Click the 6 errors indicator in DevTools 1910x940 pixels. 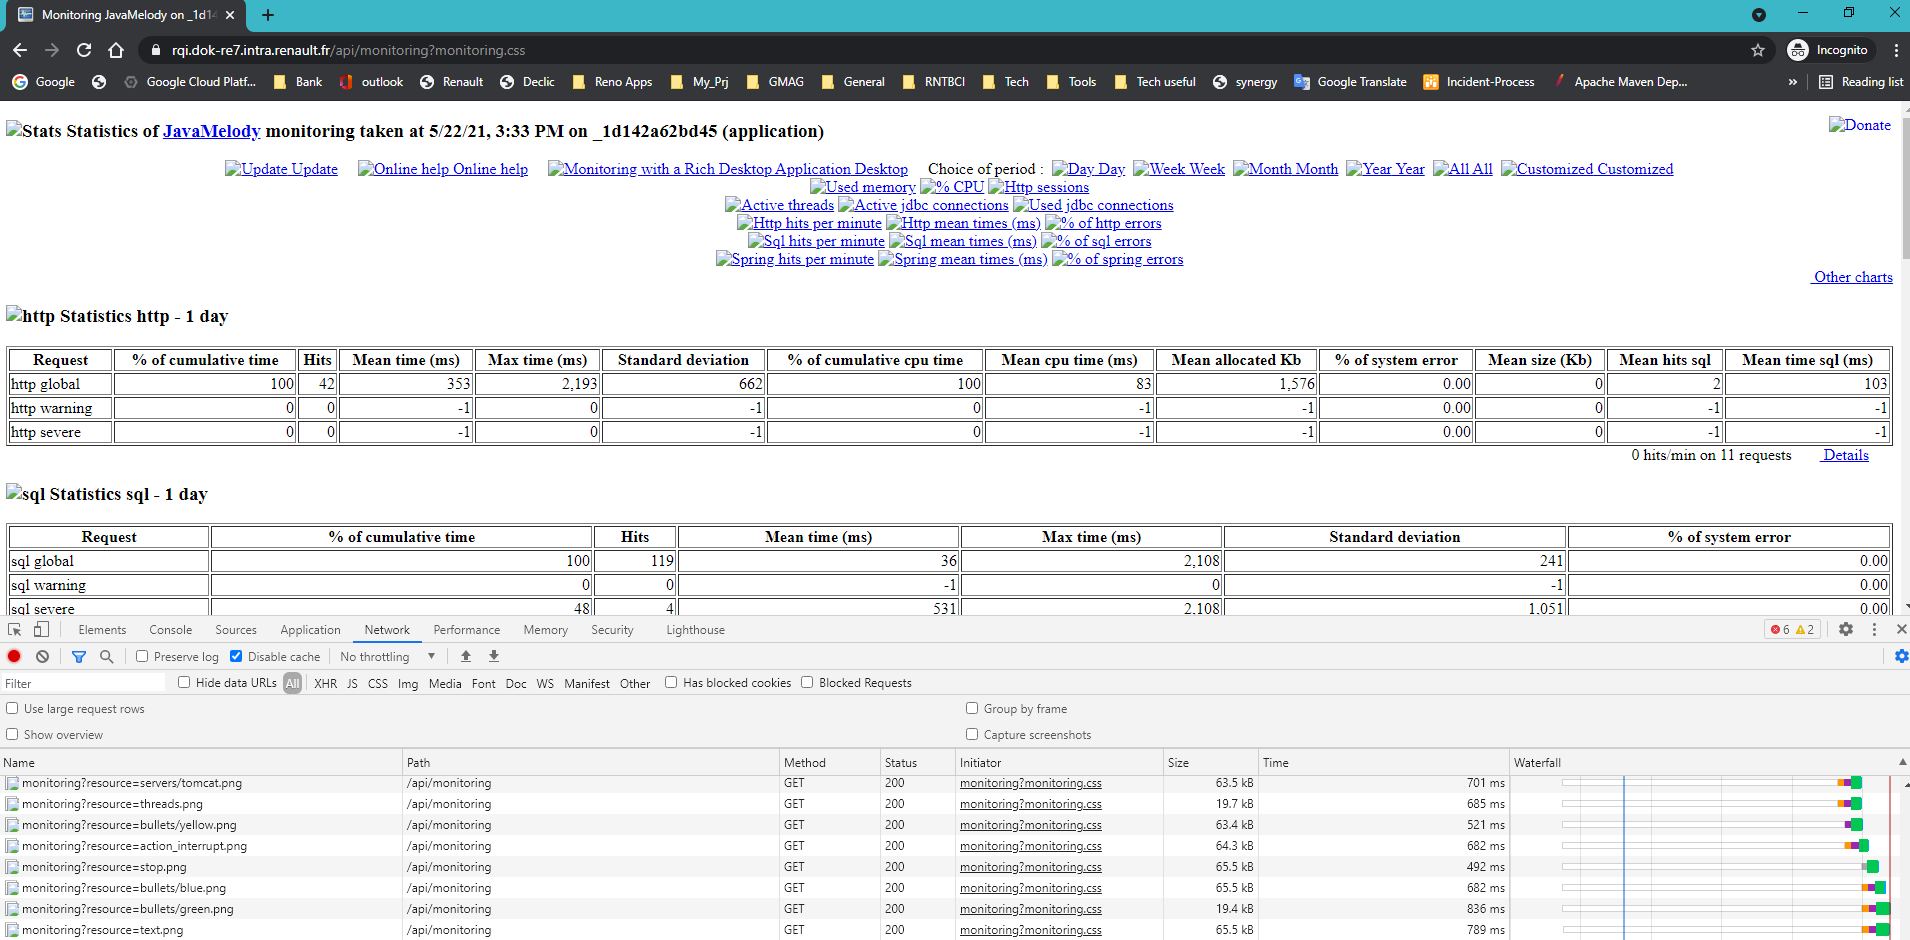coord(1780,630)
